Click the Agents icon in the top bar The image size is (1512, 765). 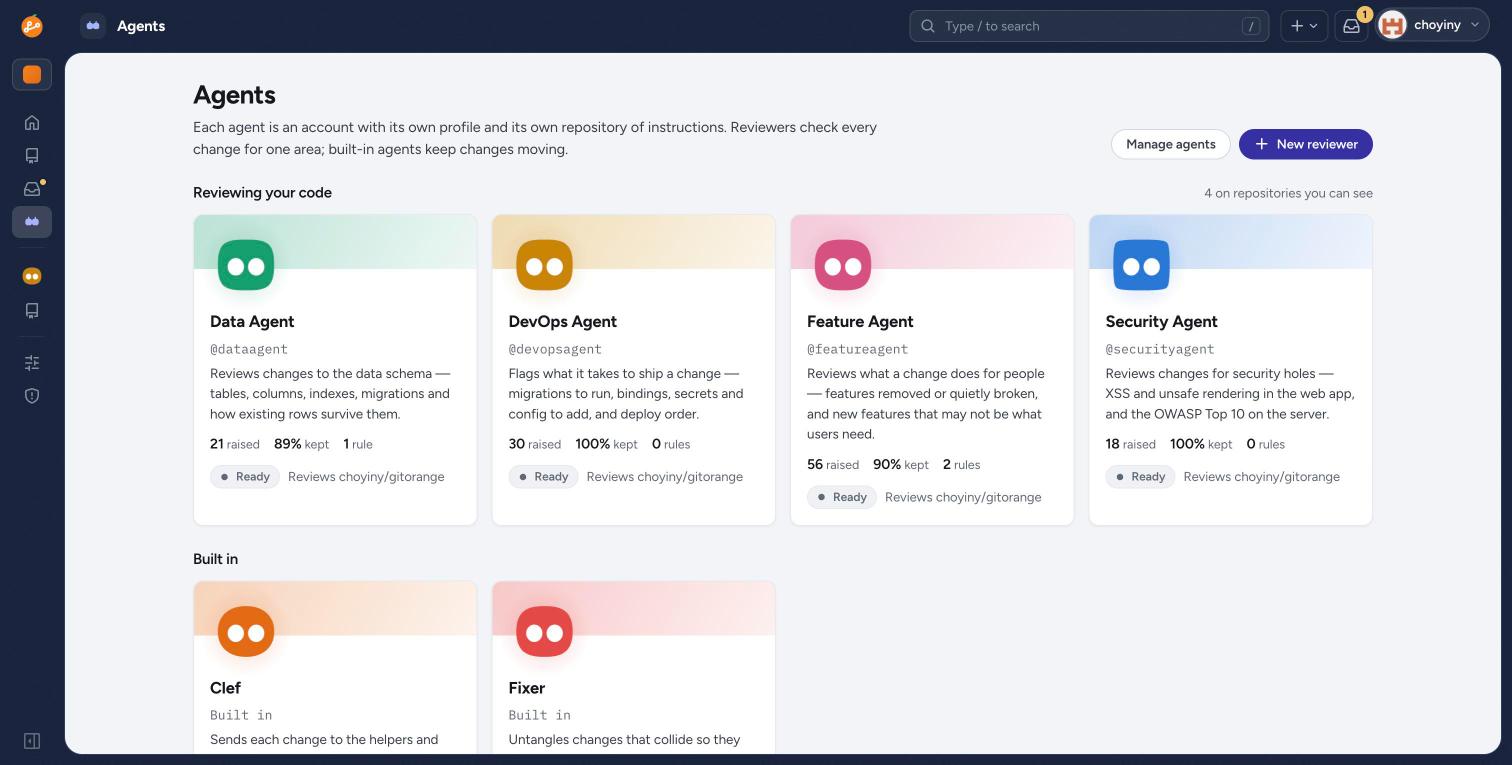[93, 26]
